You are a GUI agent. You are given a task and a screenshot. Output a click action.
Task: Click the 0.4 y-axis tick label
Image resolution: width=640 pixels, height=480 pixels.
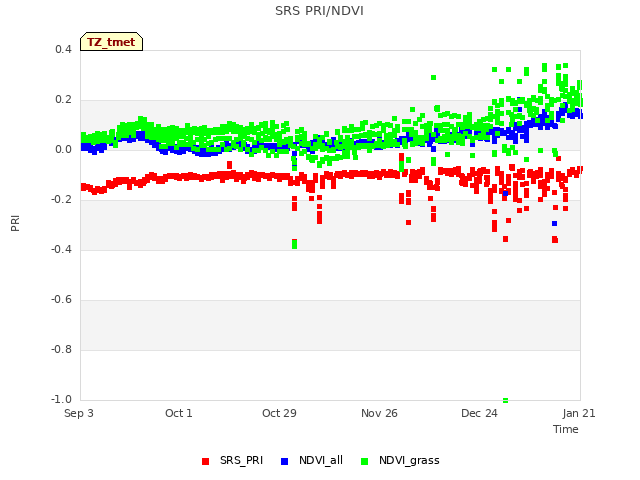click(x=63, y=49)
